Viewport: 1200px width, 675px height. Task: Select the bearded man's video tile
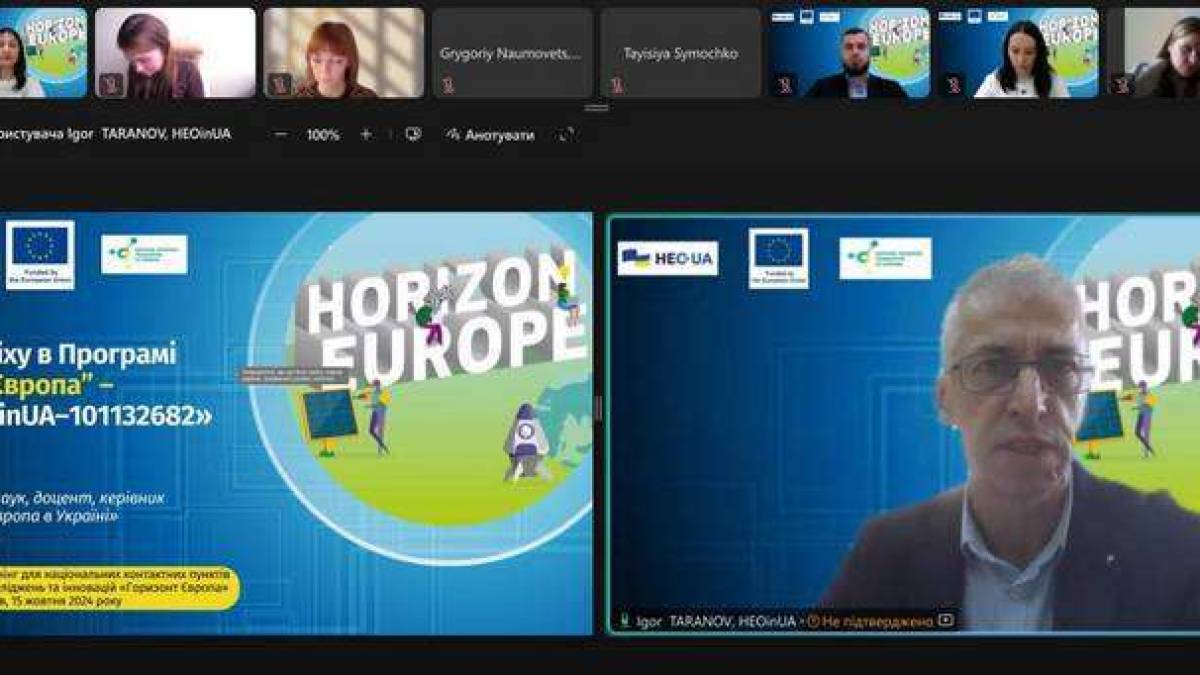tap(850, 53)
